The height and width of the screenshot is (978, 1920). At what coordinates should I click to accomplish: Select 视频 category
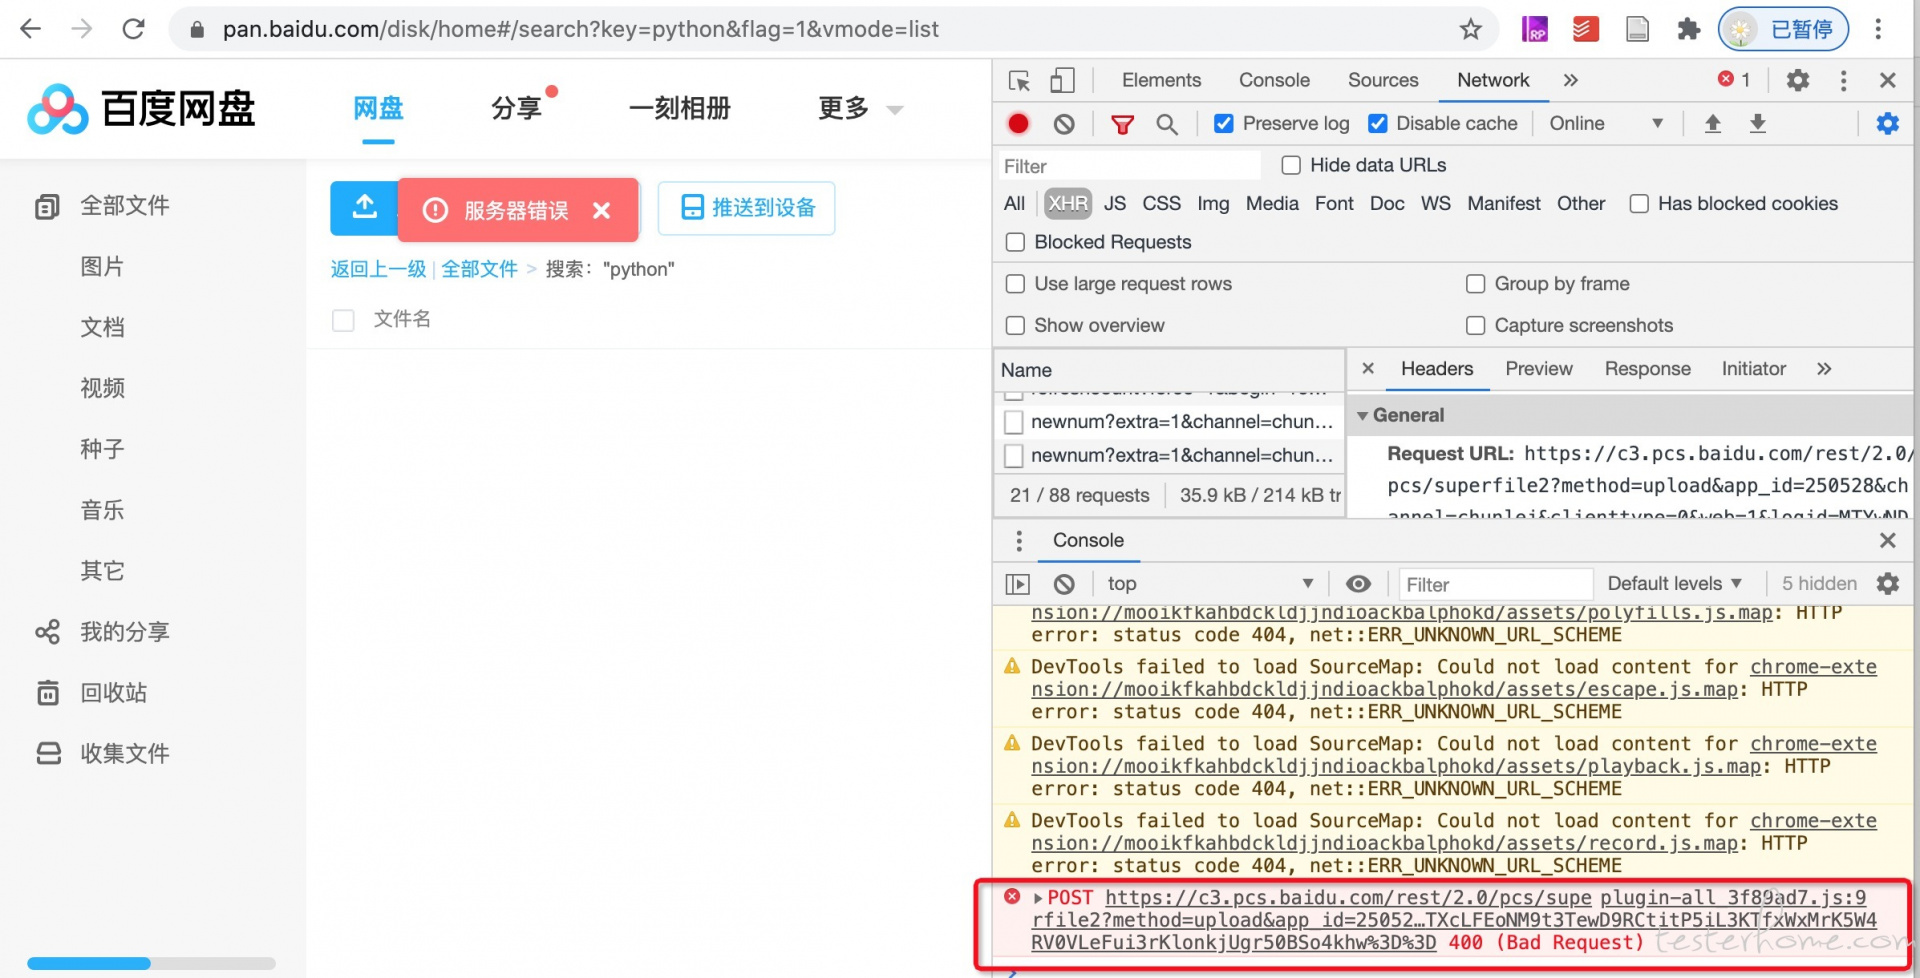pos(102,388)
